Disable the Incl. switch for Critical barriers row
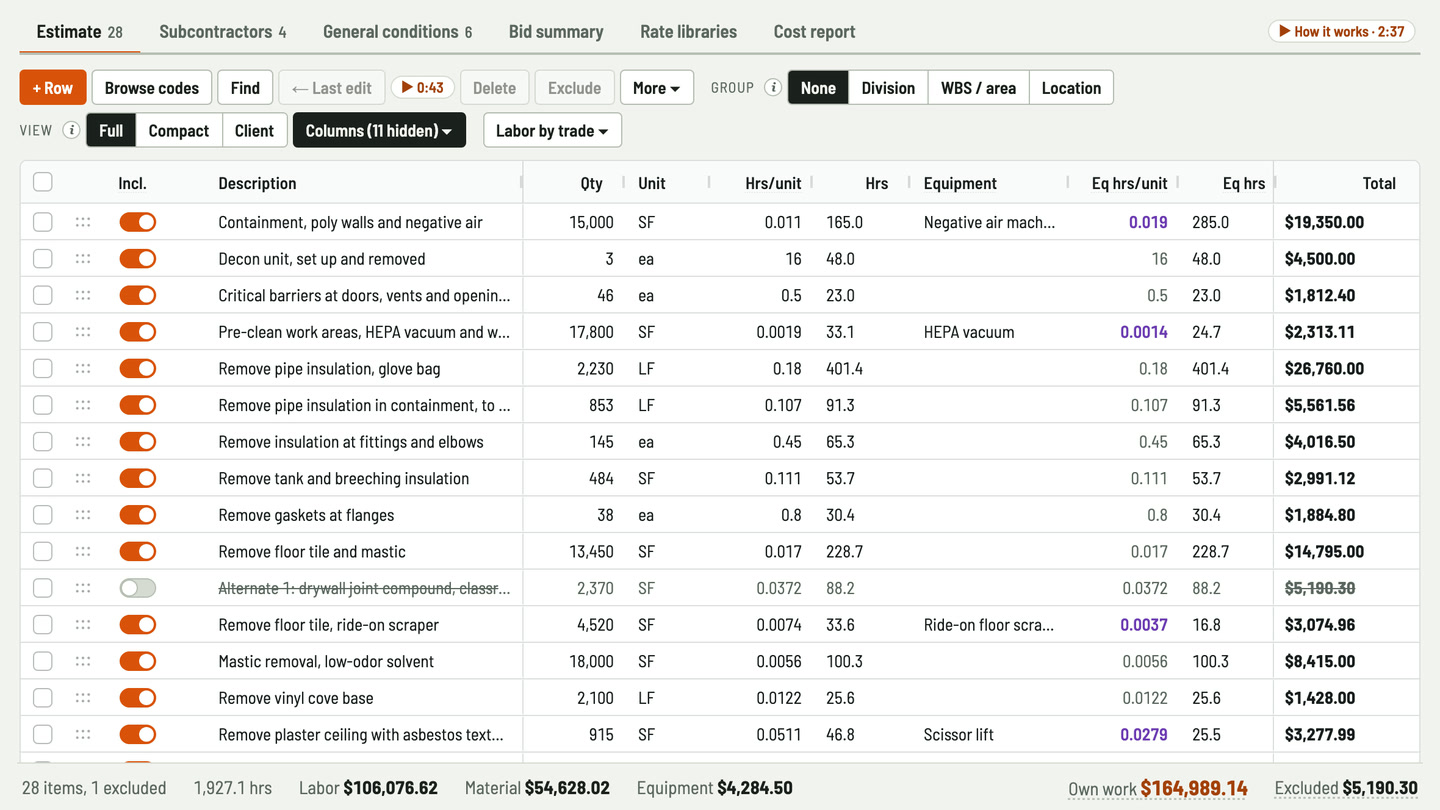 pos(138,295)
